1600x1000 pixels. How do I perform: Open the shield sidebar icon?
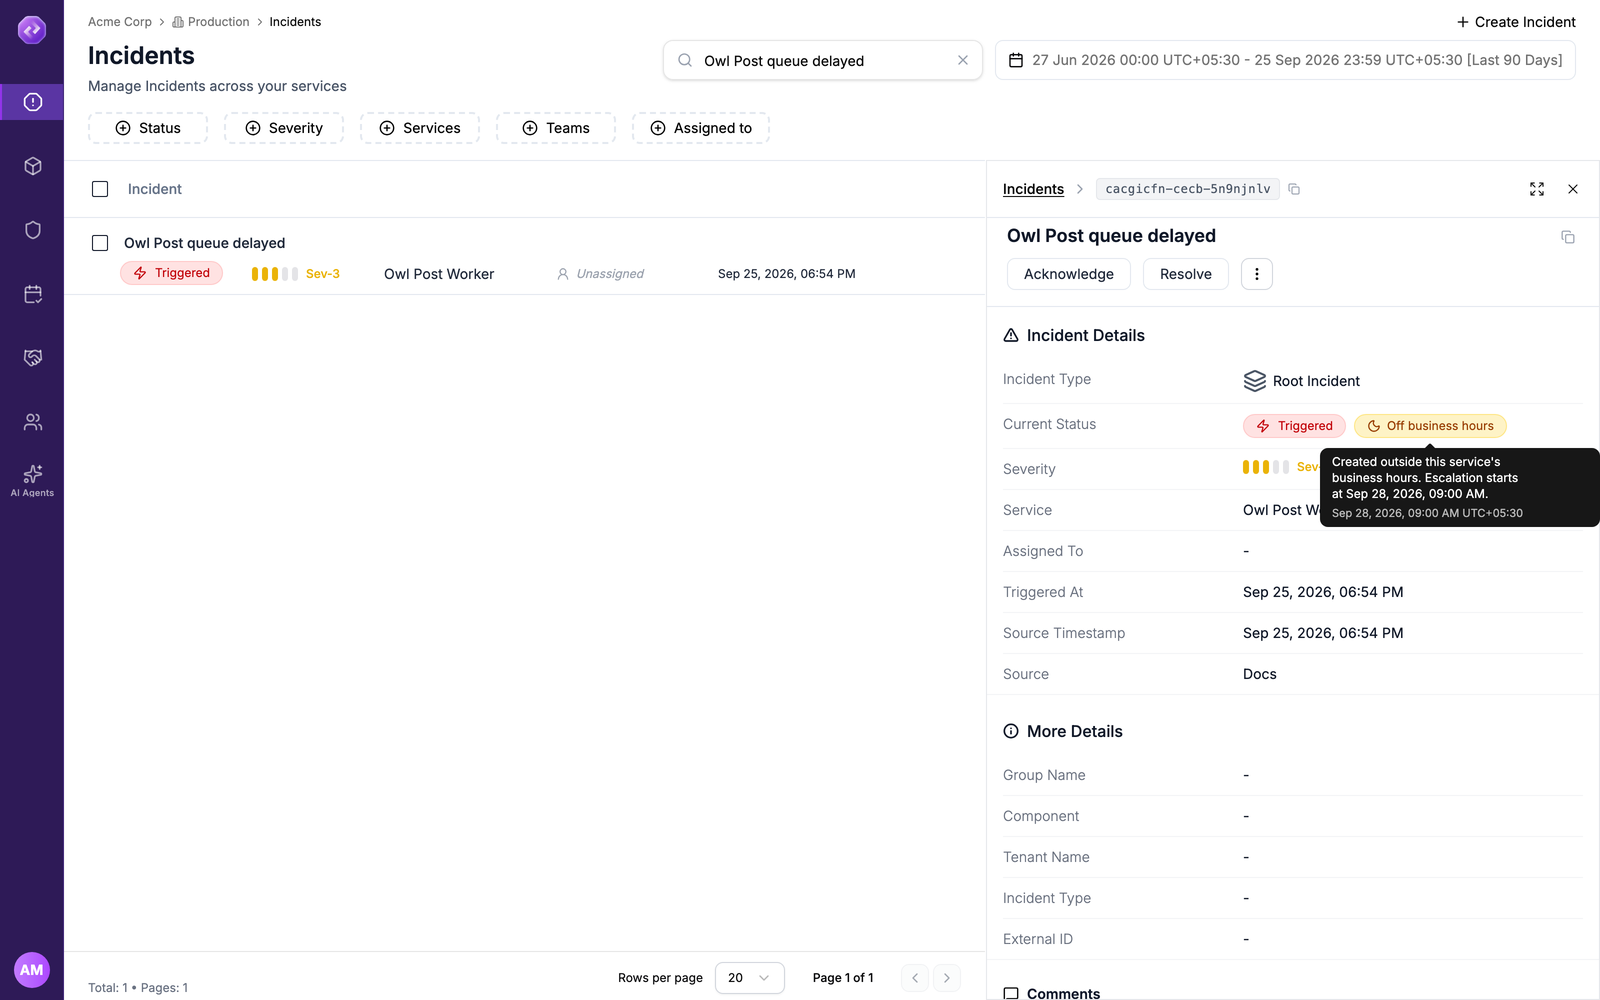(x=32, y=230)
